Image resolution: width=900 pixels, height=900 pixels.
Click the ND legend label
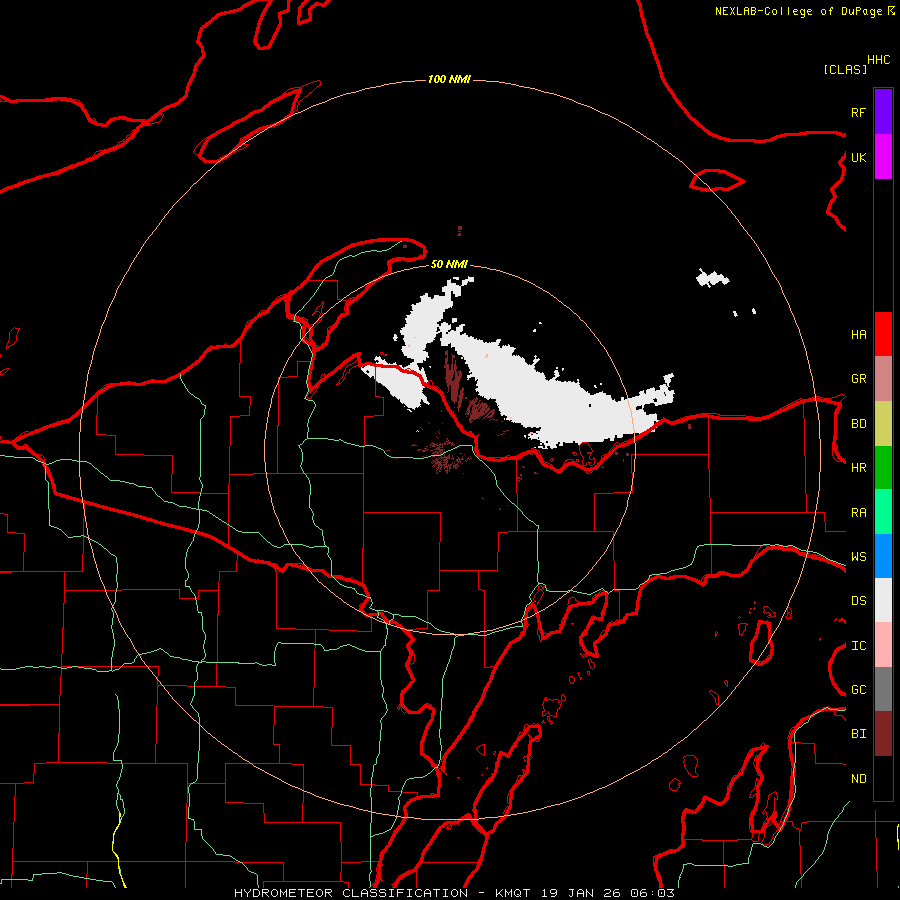[x=858, y=779]
